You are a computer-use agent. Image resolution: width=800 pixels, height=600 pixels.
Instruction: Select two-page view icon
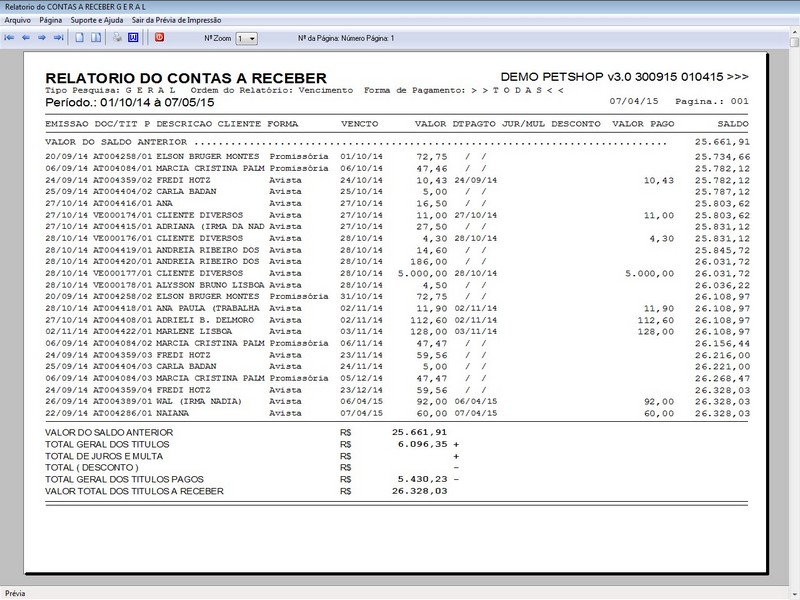point(96,38)
